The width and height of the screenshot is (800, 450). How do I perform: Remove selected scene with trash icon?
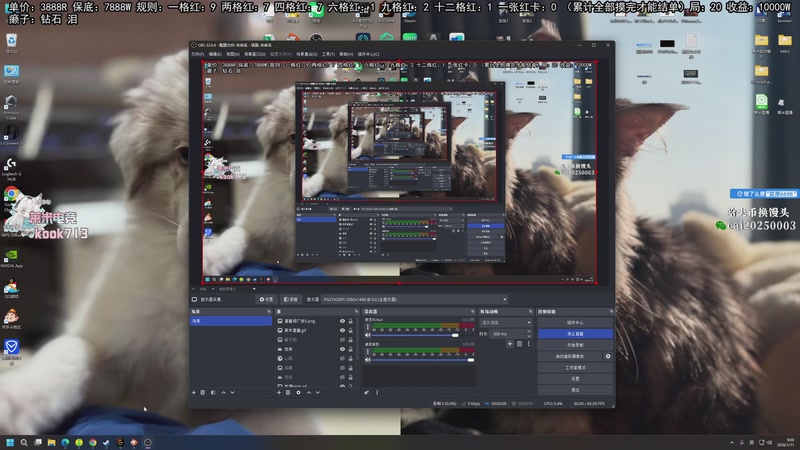(x=203, y=392)
